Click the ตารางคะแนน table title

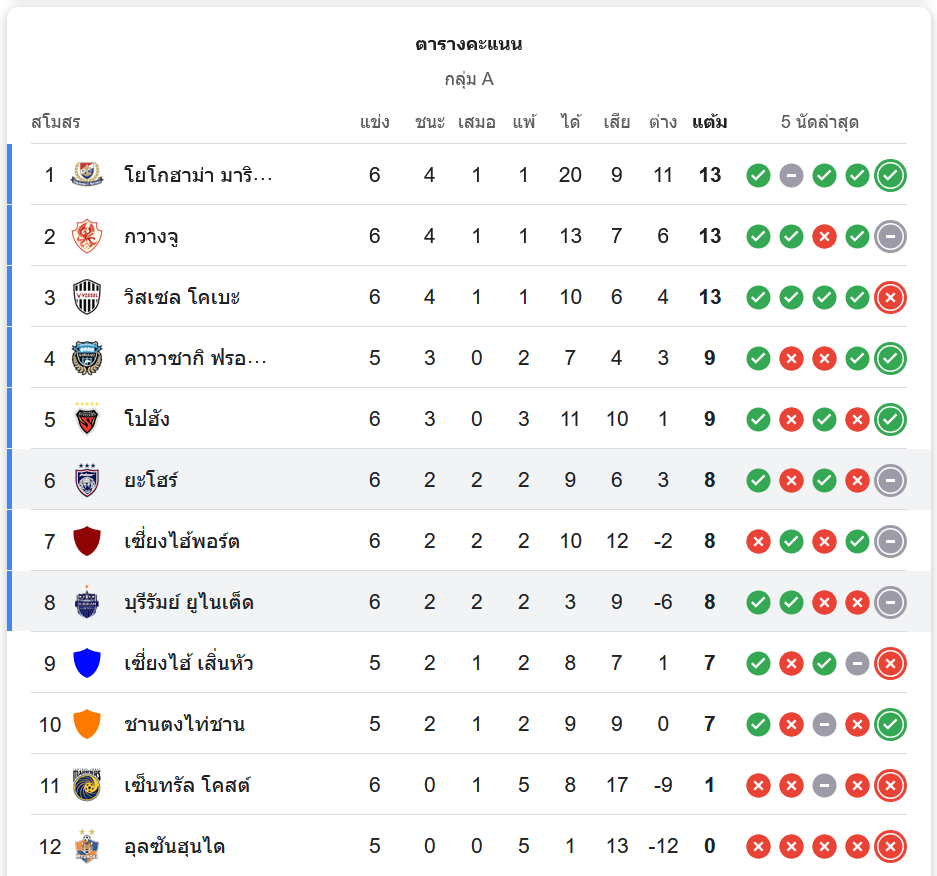point(469,44)
